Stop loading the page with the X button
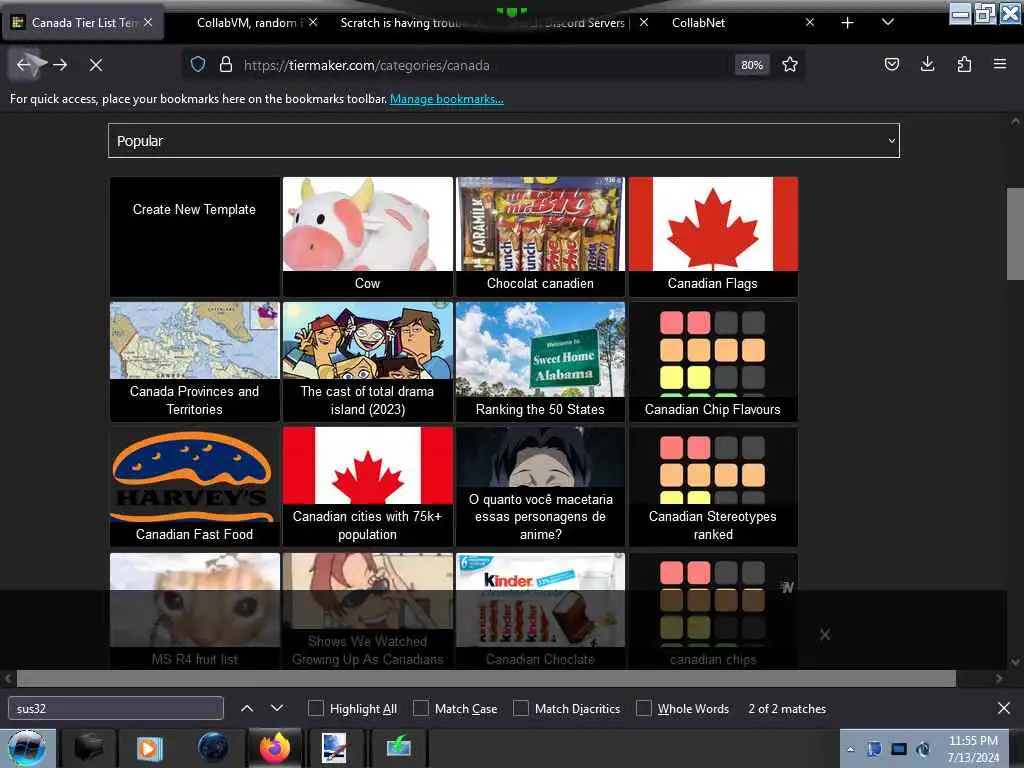Viewport: 1024px width, 768px height. coord(96,65)
